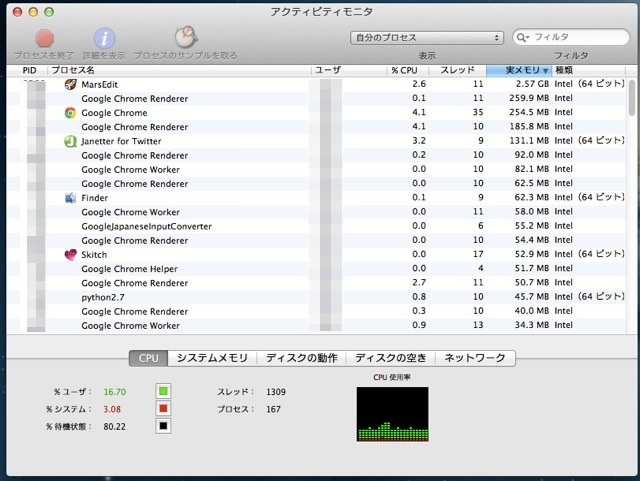Click the 2.7 % CPU value
The height and width of the screenshot is (481, 640).
(419, 283)
